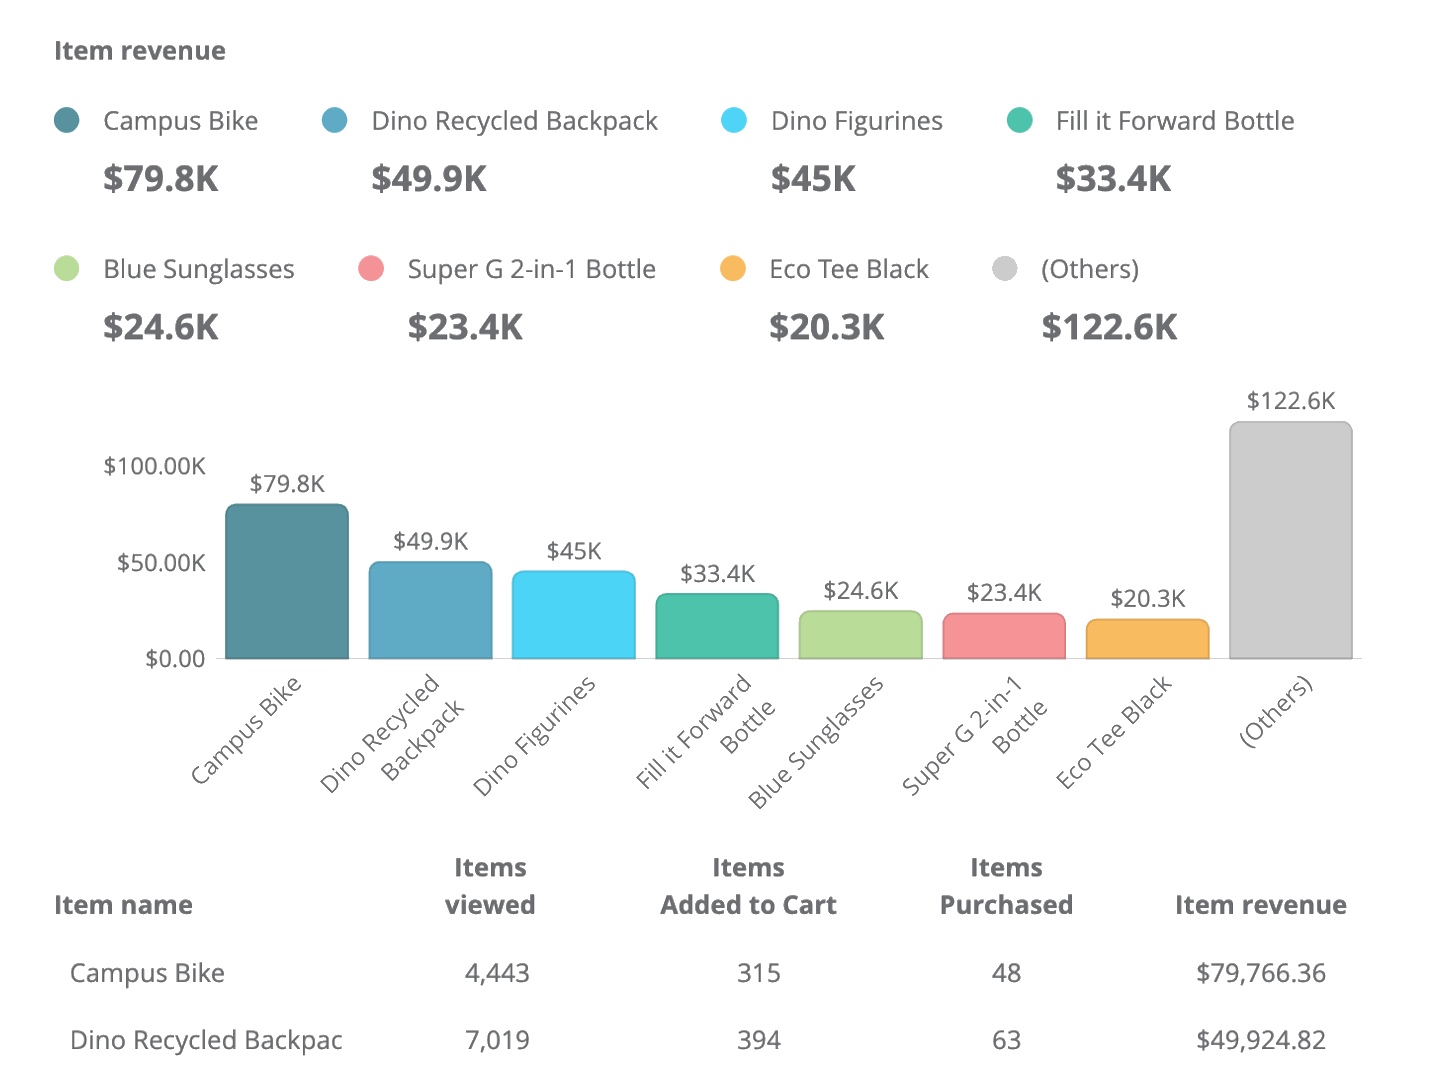Click the Dino Recycled Backpack legend dot
The width and height of the screenshot is (1440, 1080).
334,120
